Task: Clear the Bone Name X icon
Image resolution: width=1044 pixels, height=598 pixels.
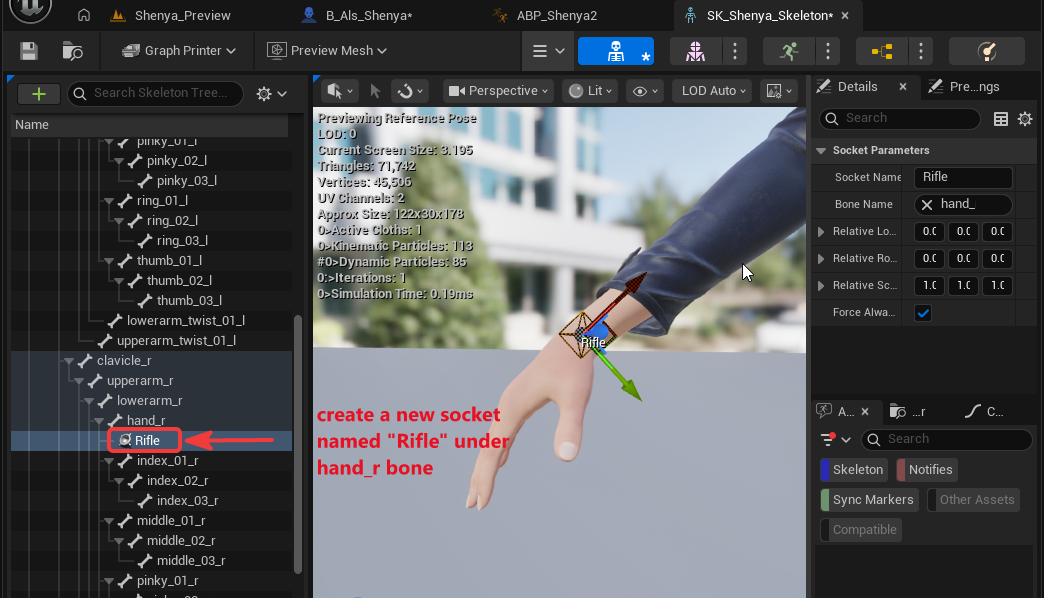Action: 926,204
